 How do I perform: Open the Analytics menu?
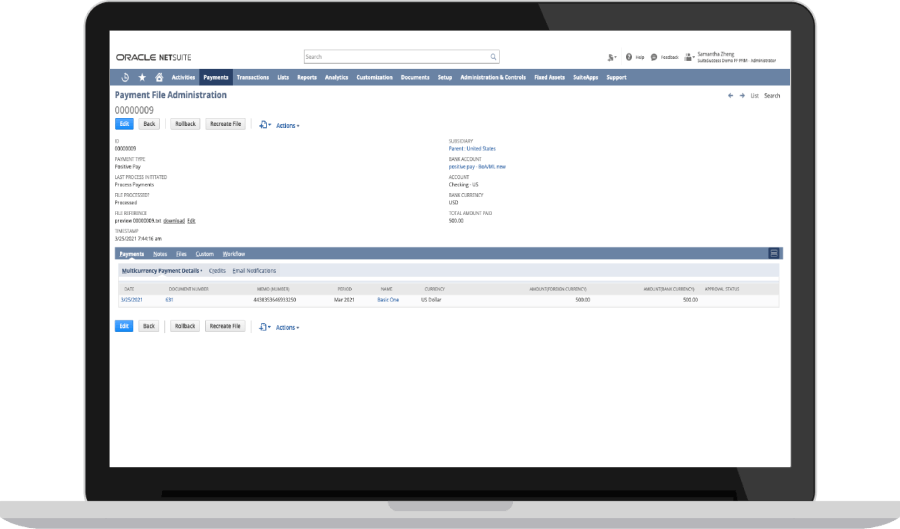336,77
